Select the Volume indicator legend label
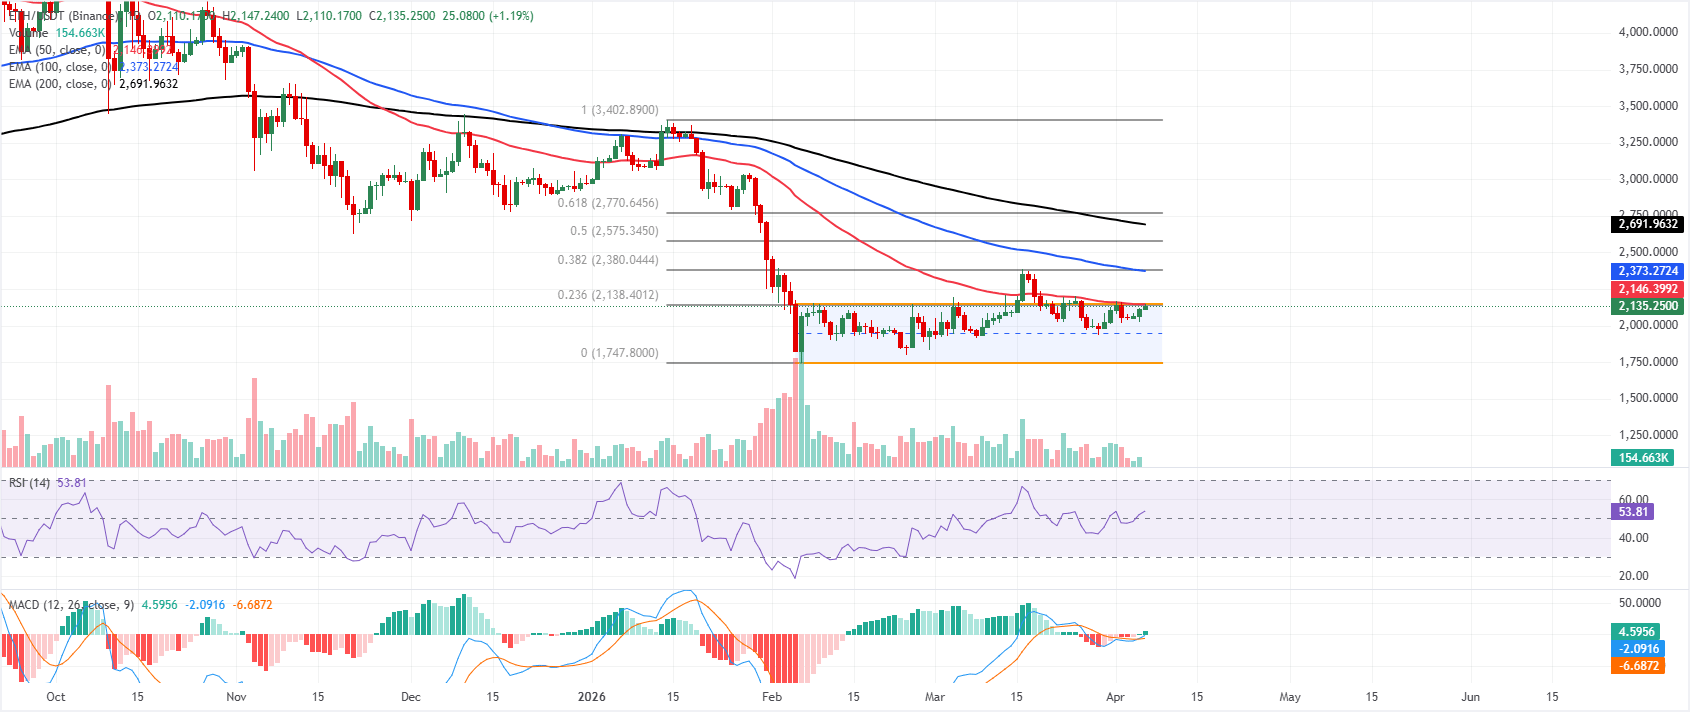 (x=28, y=33)
